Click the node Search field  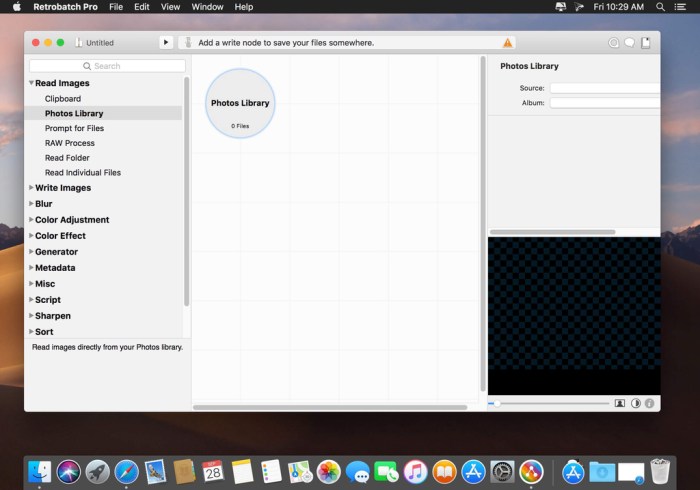click(107, 66)
